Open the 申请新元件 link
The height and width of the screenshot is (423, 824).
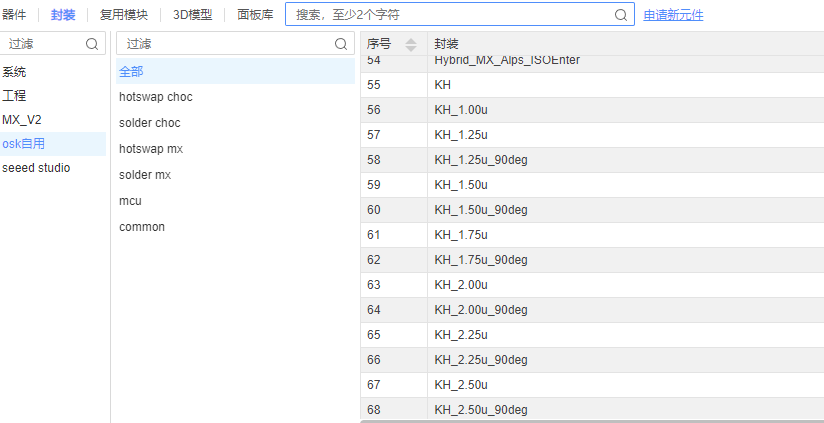(673, 15)
